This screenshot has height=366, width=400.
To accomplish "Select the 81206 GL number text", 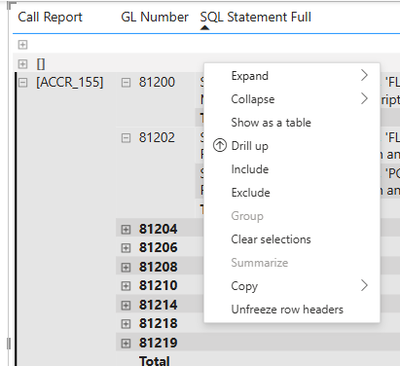I will pyautogui.click(x=158, y=248).
